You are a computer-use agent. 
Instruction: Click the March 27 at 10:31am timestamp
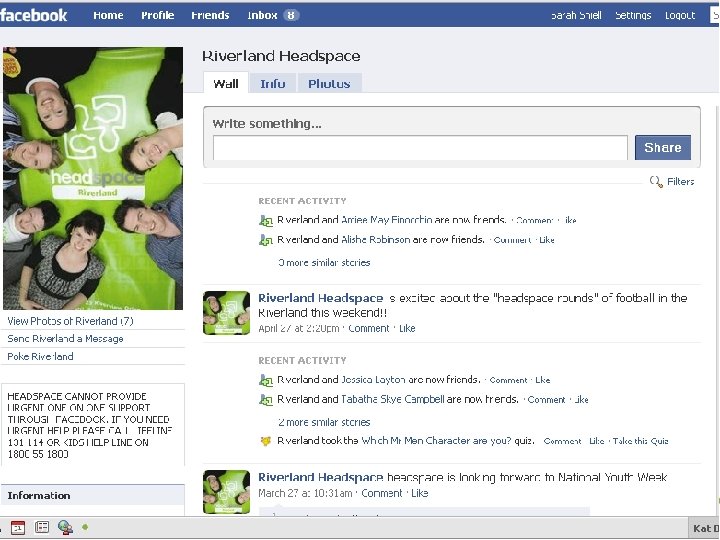[305, 493]
